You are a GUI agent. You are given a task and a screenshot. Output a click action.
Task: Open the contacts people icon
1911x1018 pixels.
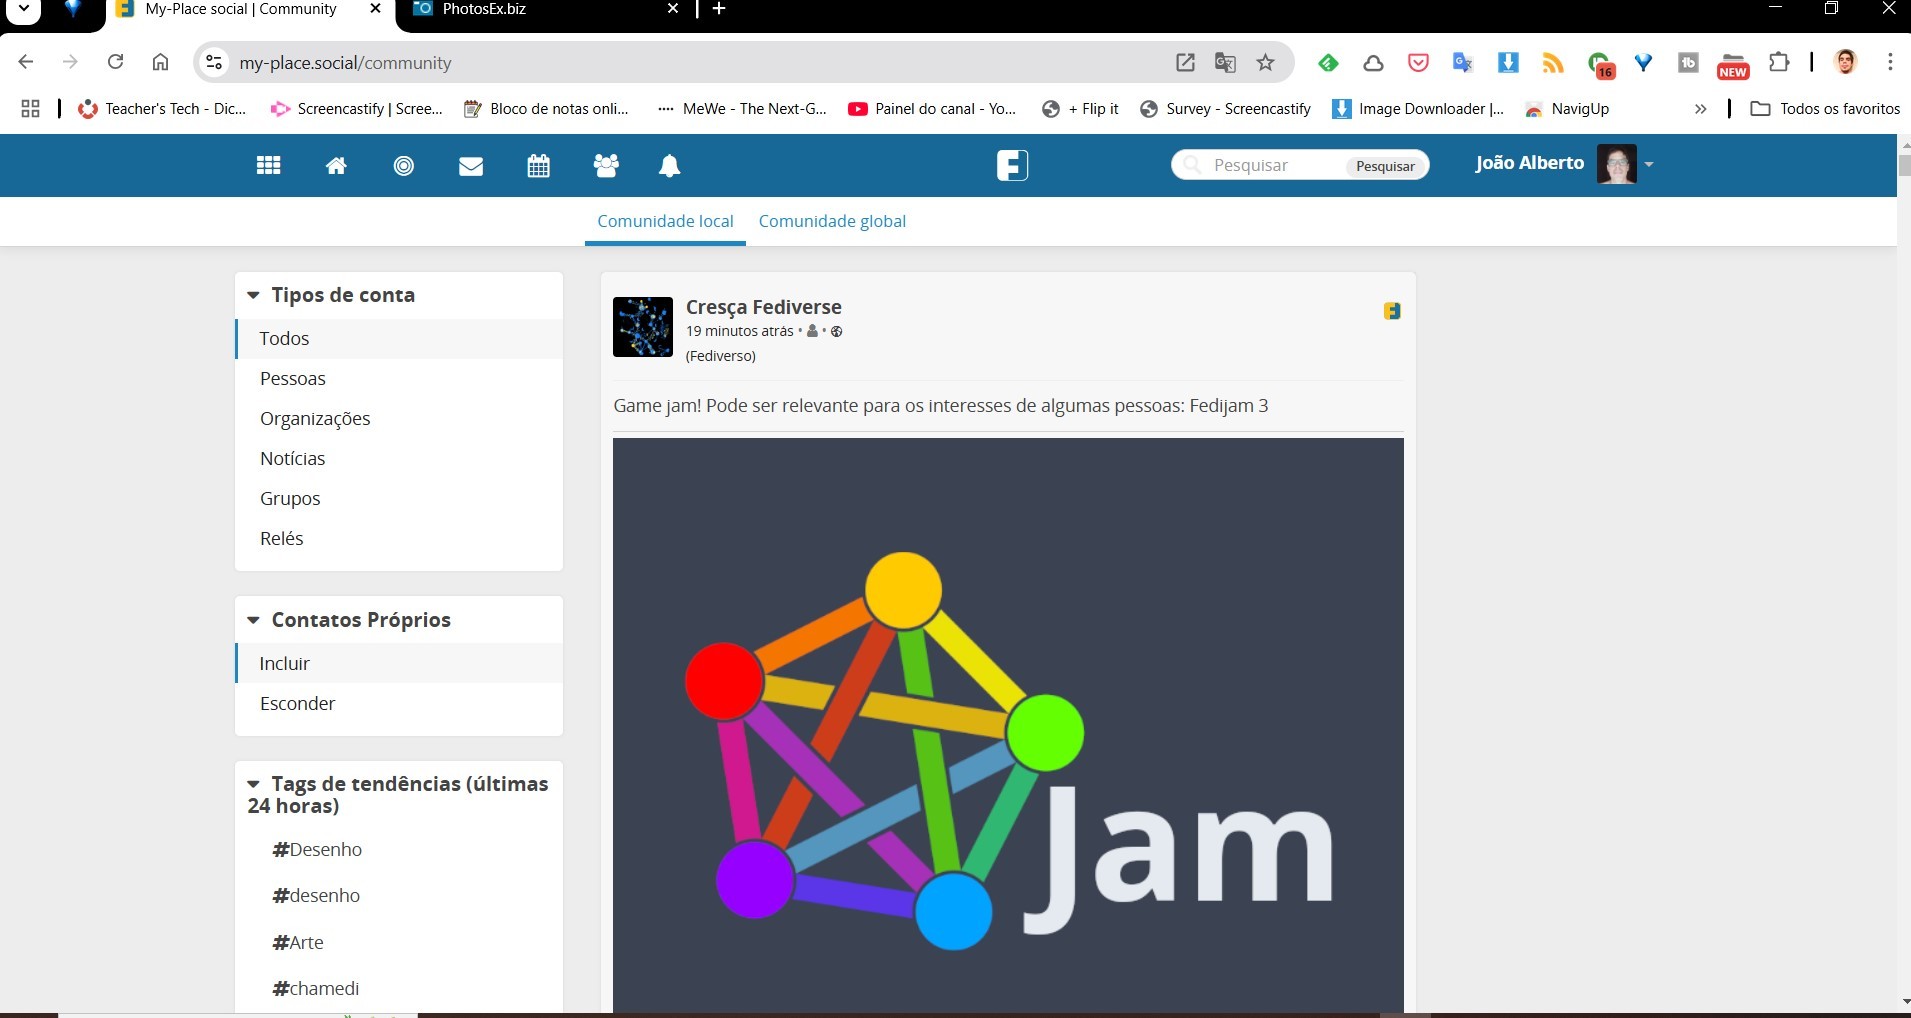pos(606,166)
